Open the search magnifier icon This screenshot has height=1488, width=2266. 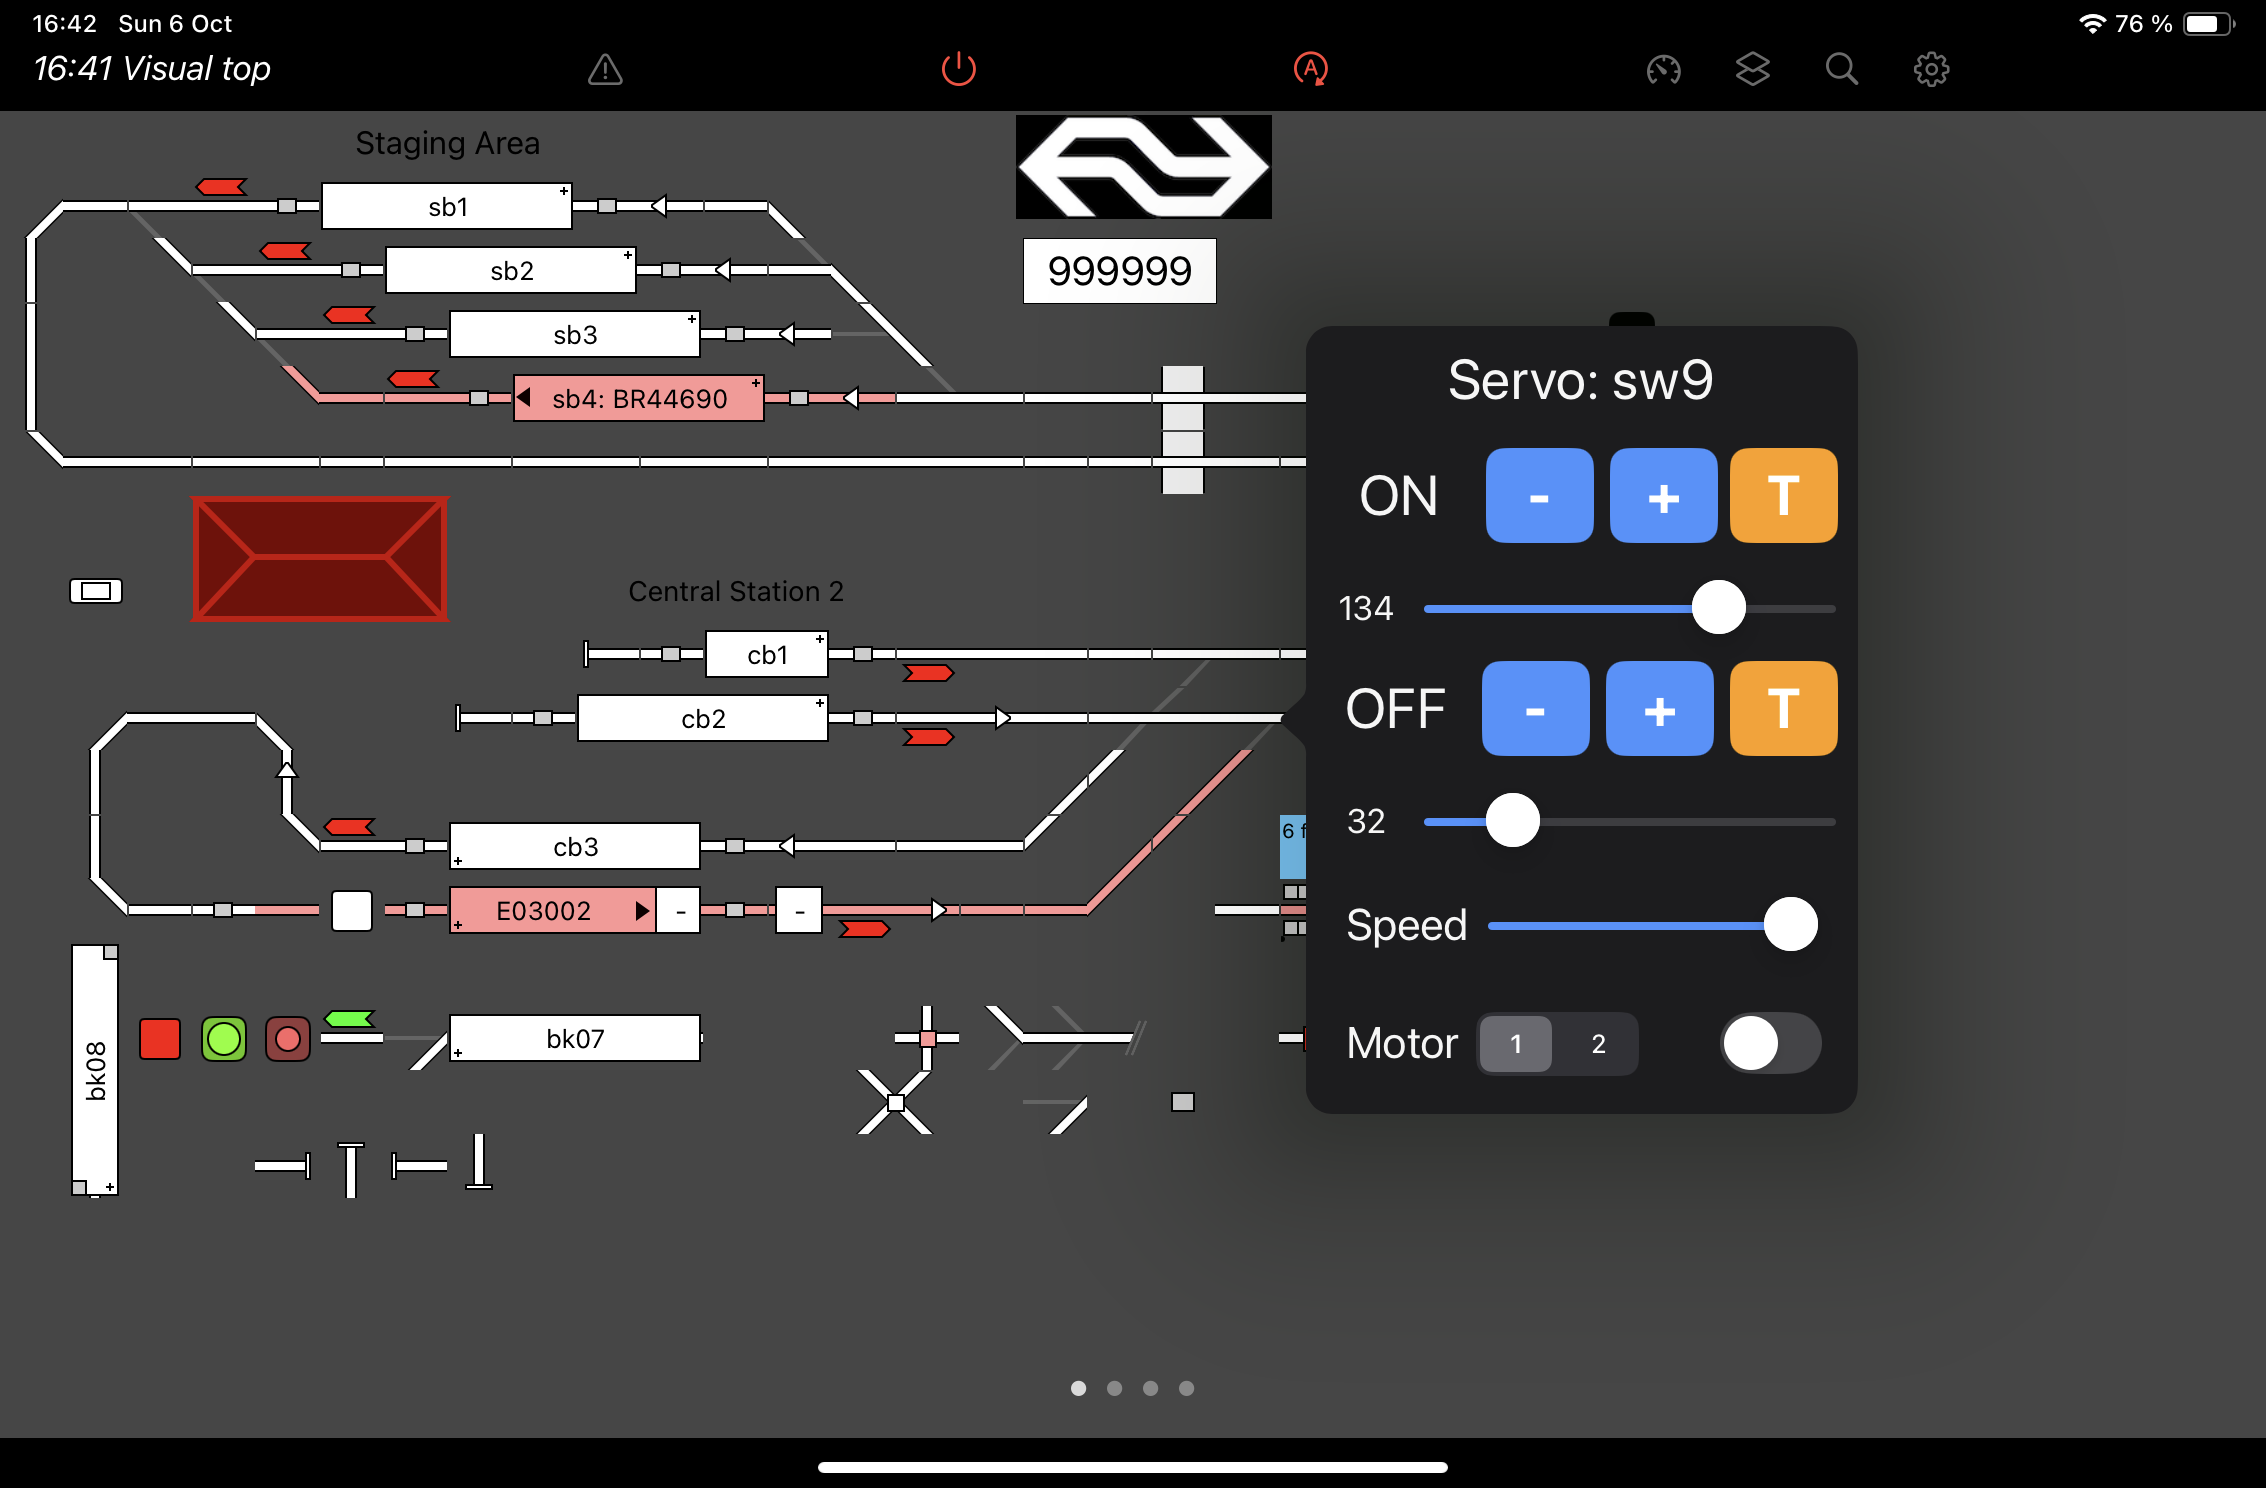(1841, 69)
